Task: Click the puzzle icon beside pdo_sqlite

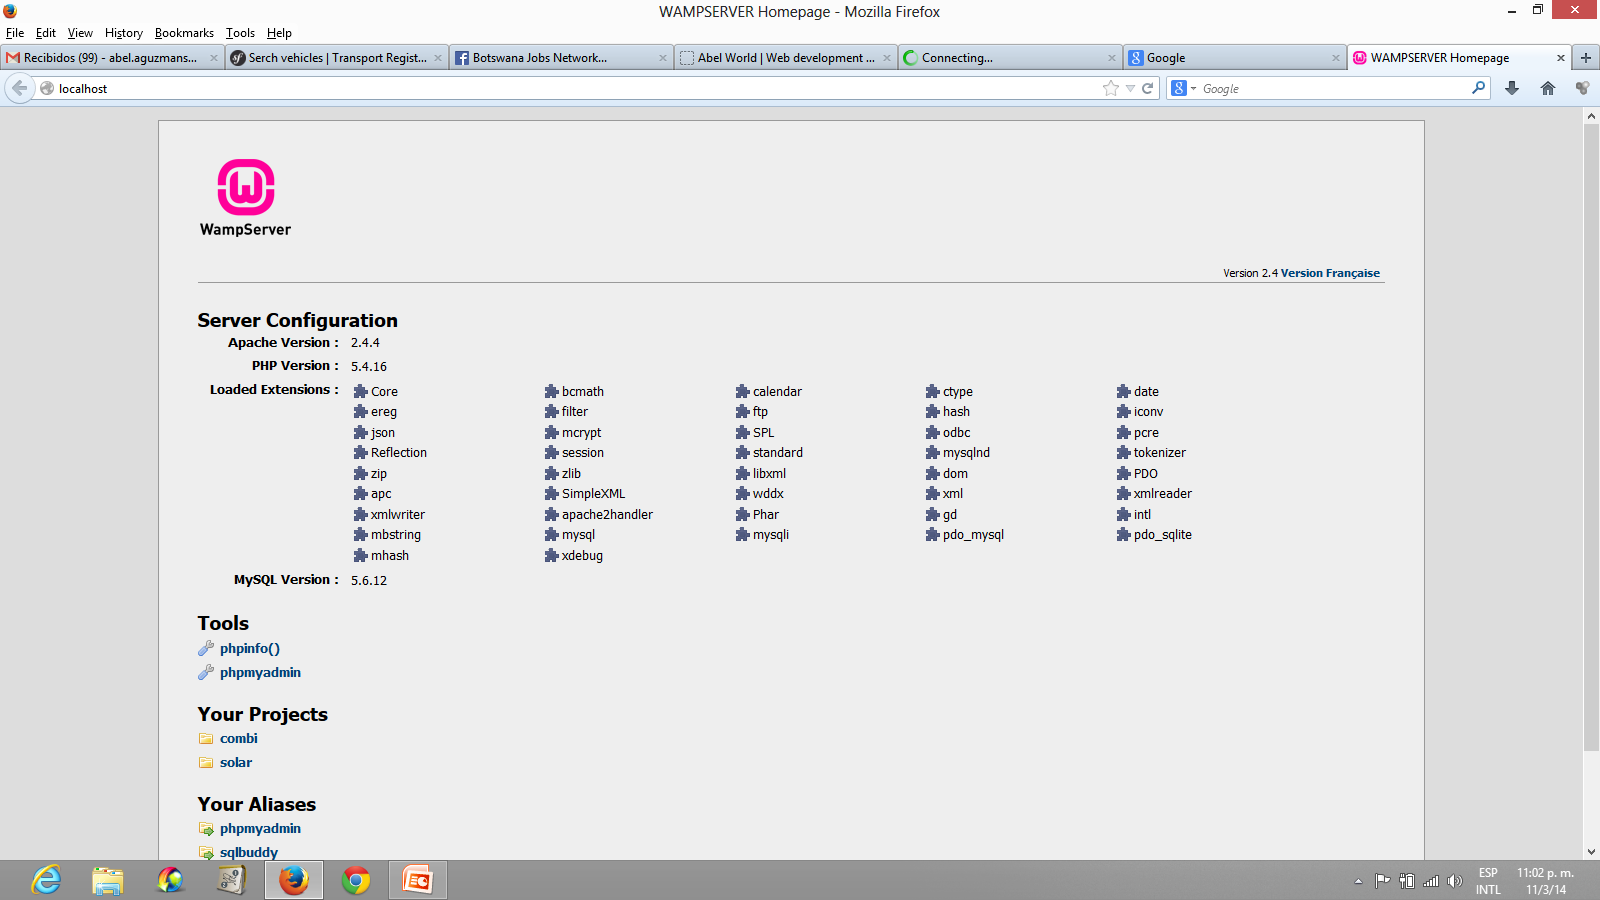Action: tap(1123, 535)
